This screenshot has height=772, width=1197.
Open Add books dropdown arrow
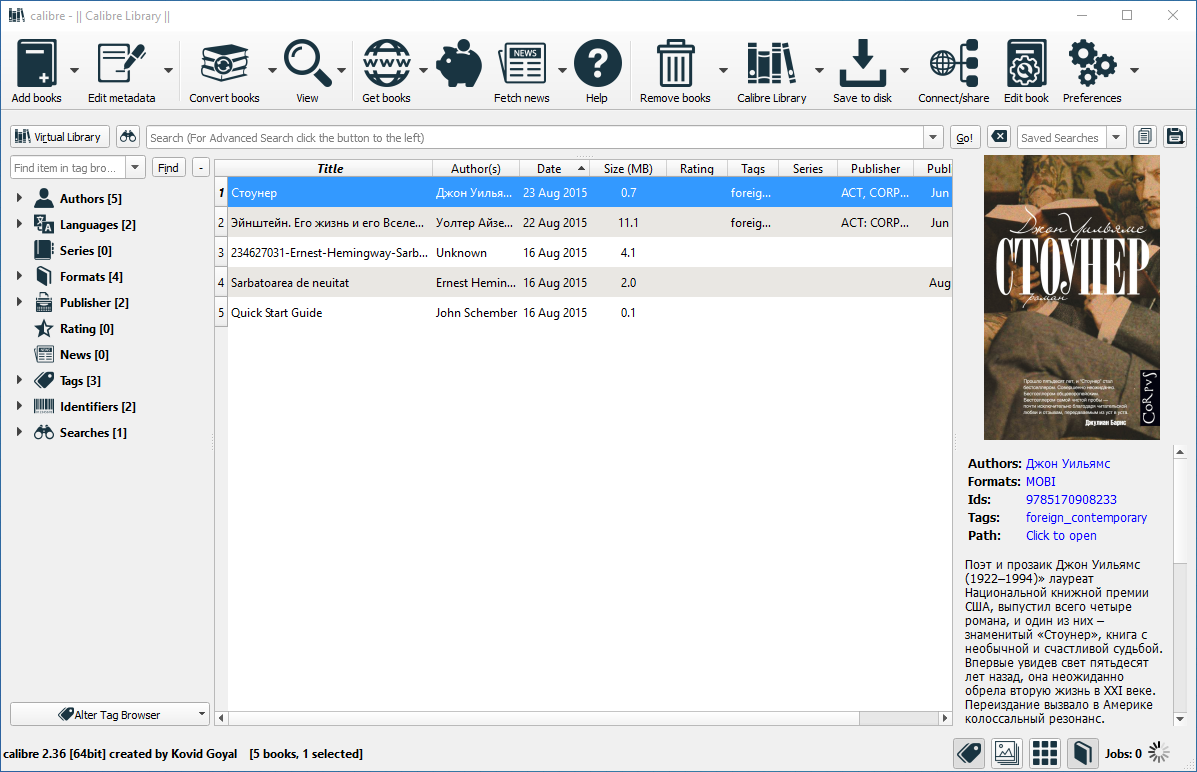[74, 70]
